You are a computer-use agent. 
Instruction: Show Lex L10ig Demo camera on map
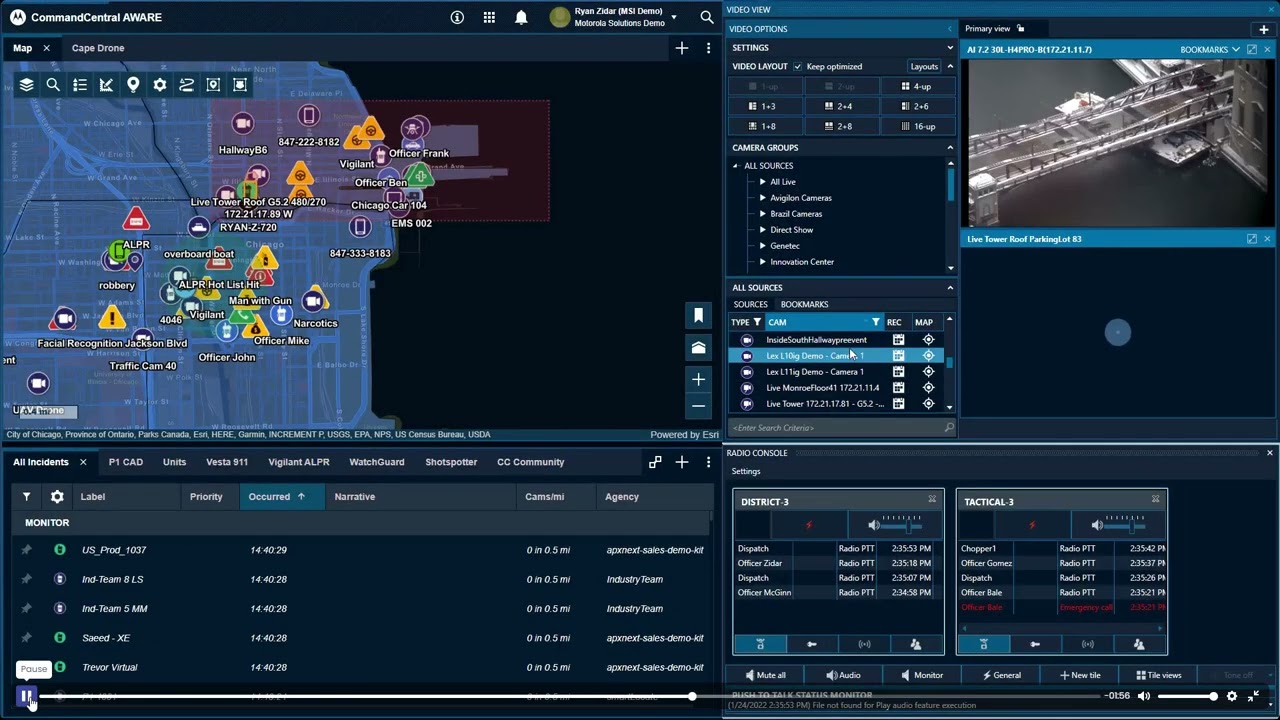pyautogui.click(x=928, y=356)
